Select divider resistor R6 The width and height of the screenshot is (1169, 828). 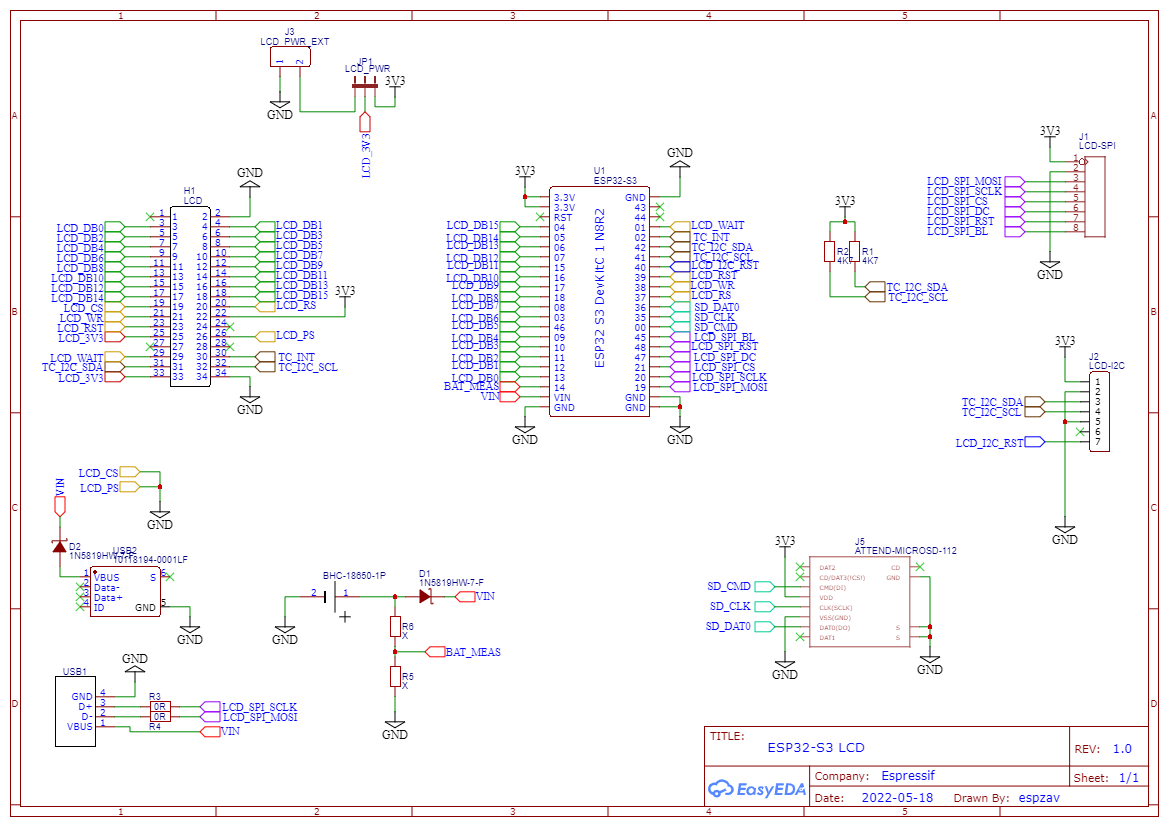click(395, 626)
